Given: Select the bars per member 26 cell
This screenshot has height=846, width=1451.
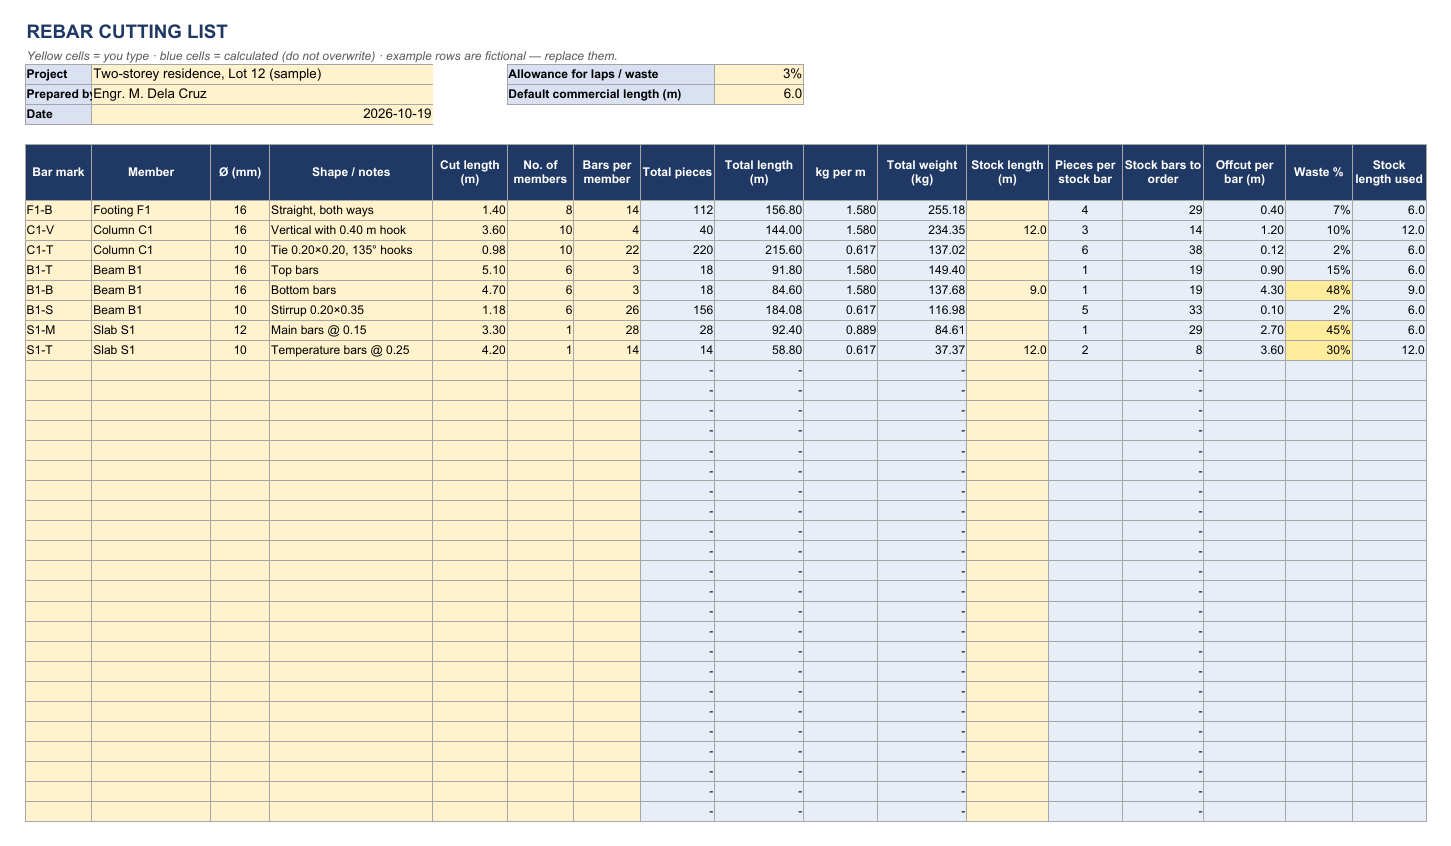Looking at the screenshot, I should pyautogui.click(x=607, y=310).
